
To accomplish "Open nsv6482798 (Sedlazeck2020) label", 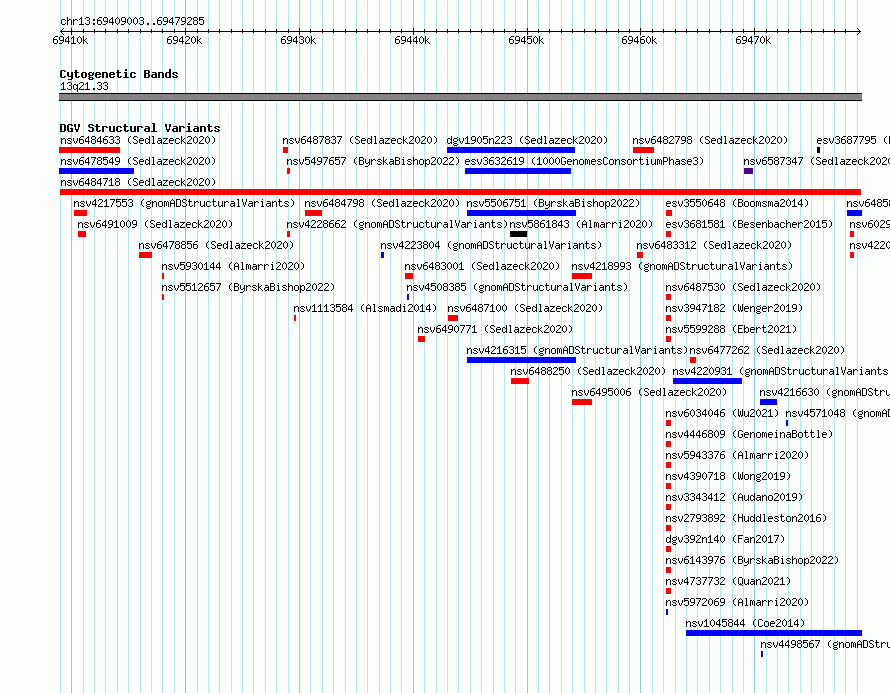I will point(711,140).
